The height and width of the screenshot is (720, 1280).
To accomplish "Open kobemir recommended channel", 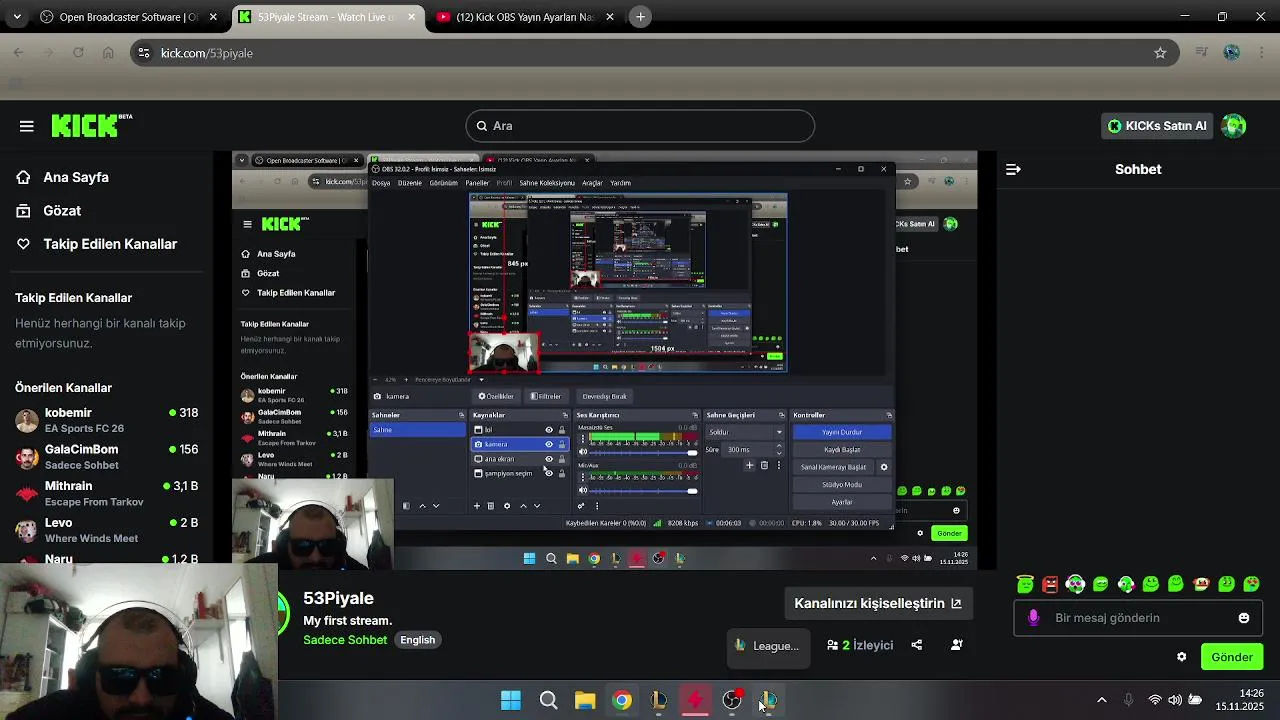I will coord(106,420).
